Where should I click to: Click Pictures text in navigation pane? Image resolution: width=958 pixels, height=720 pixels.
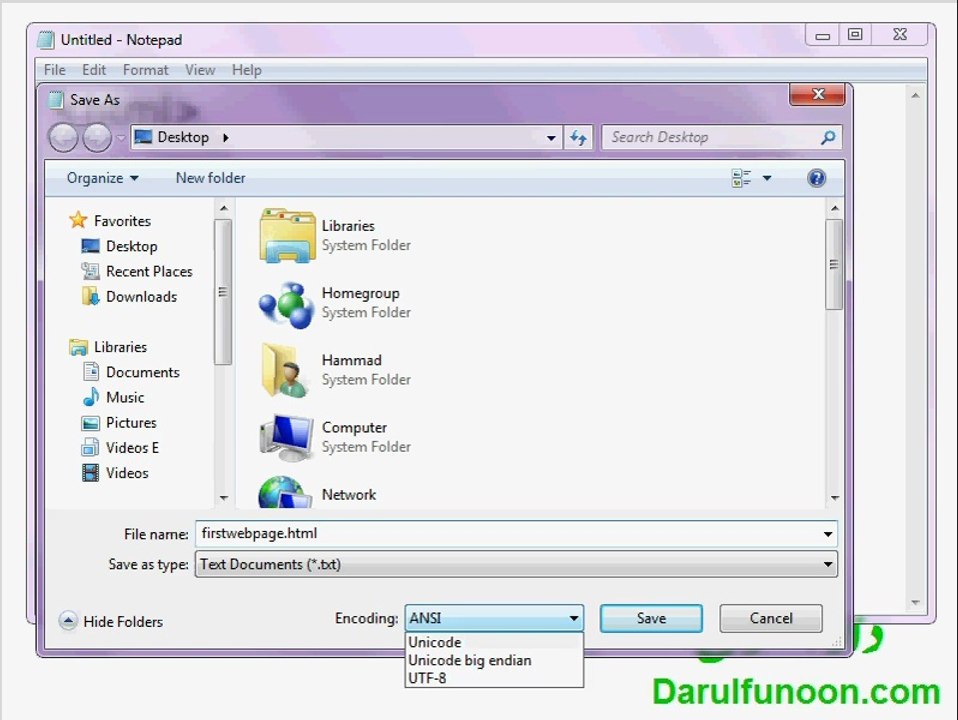click(131, 423)
